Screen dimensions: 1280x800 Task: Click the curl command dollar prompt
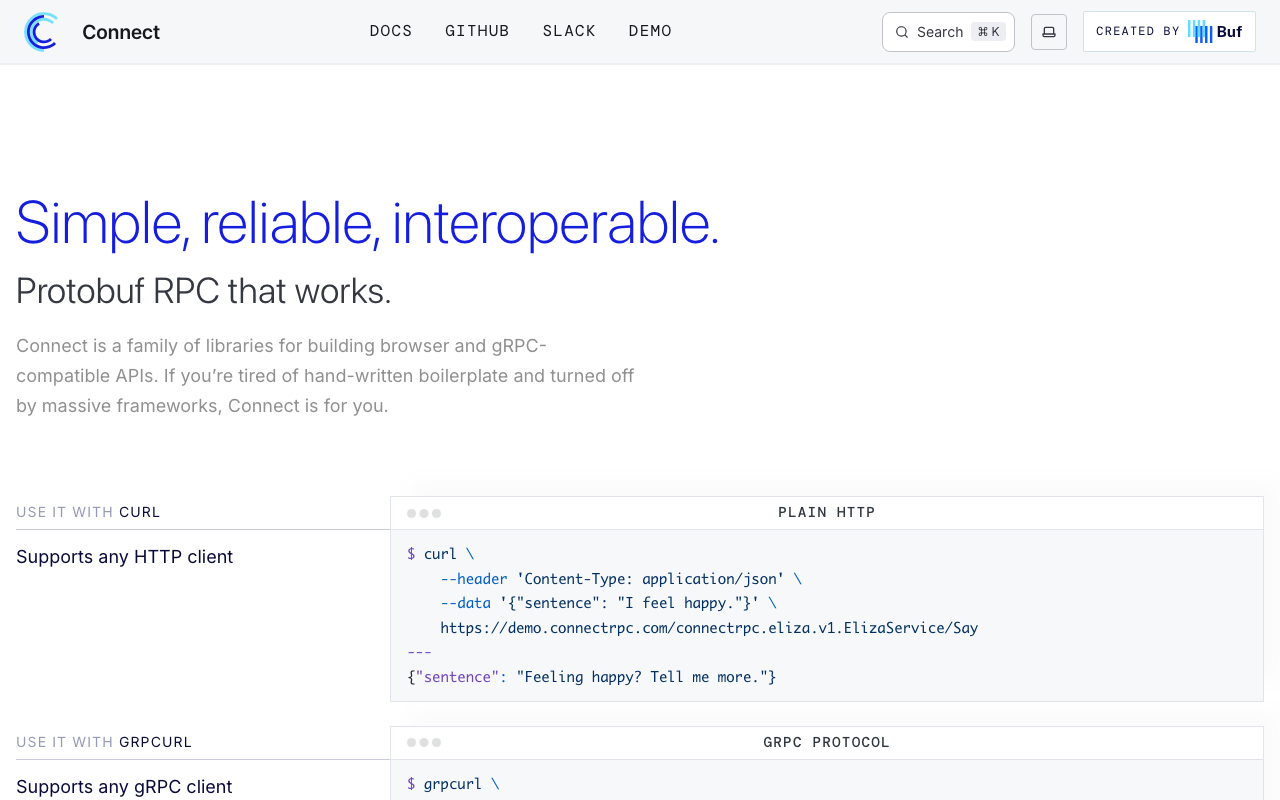(x=411, y=554)
